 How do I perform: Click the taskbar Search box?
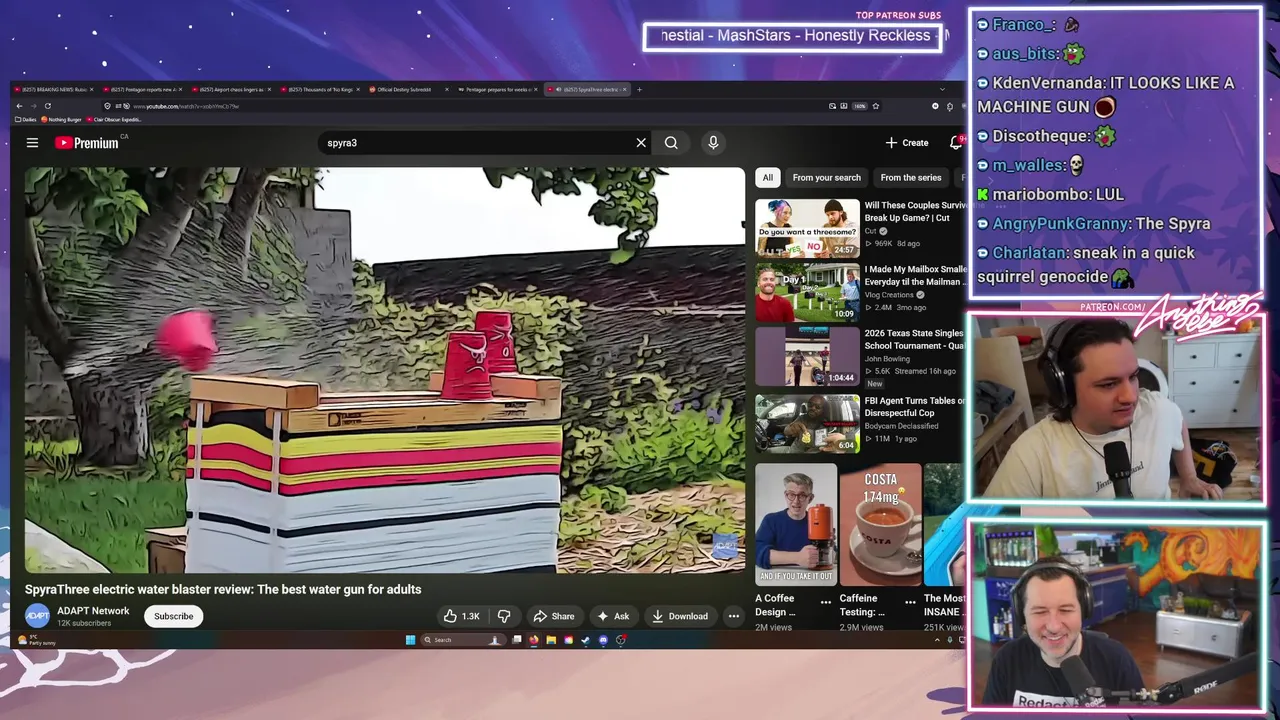(462, 640)
